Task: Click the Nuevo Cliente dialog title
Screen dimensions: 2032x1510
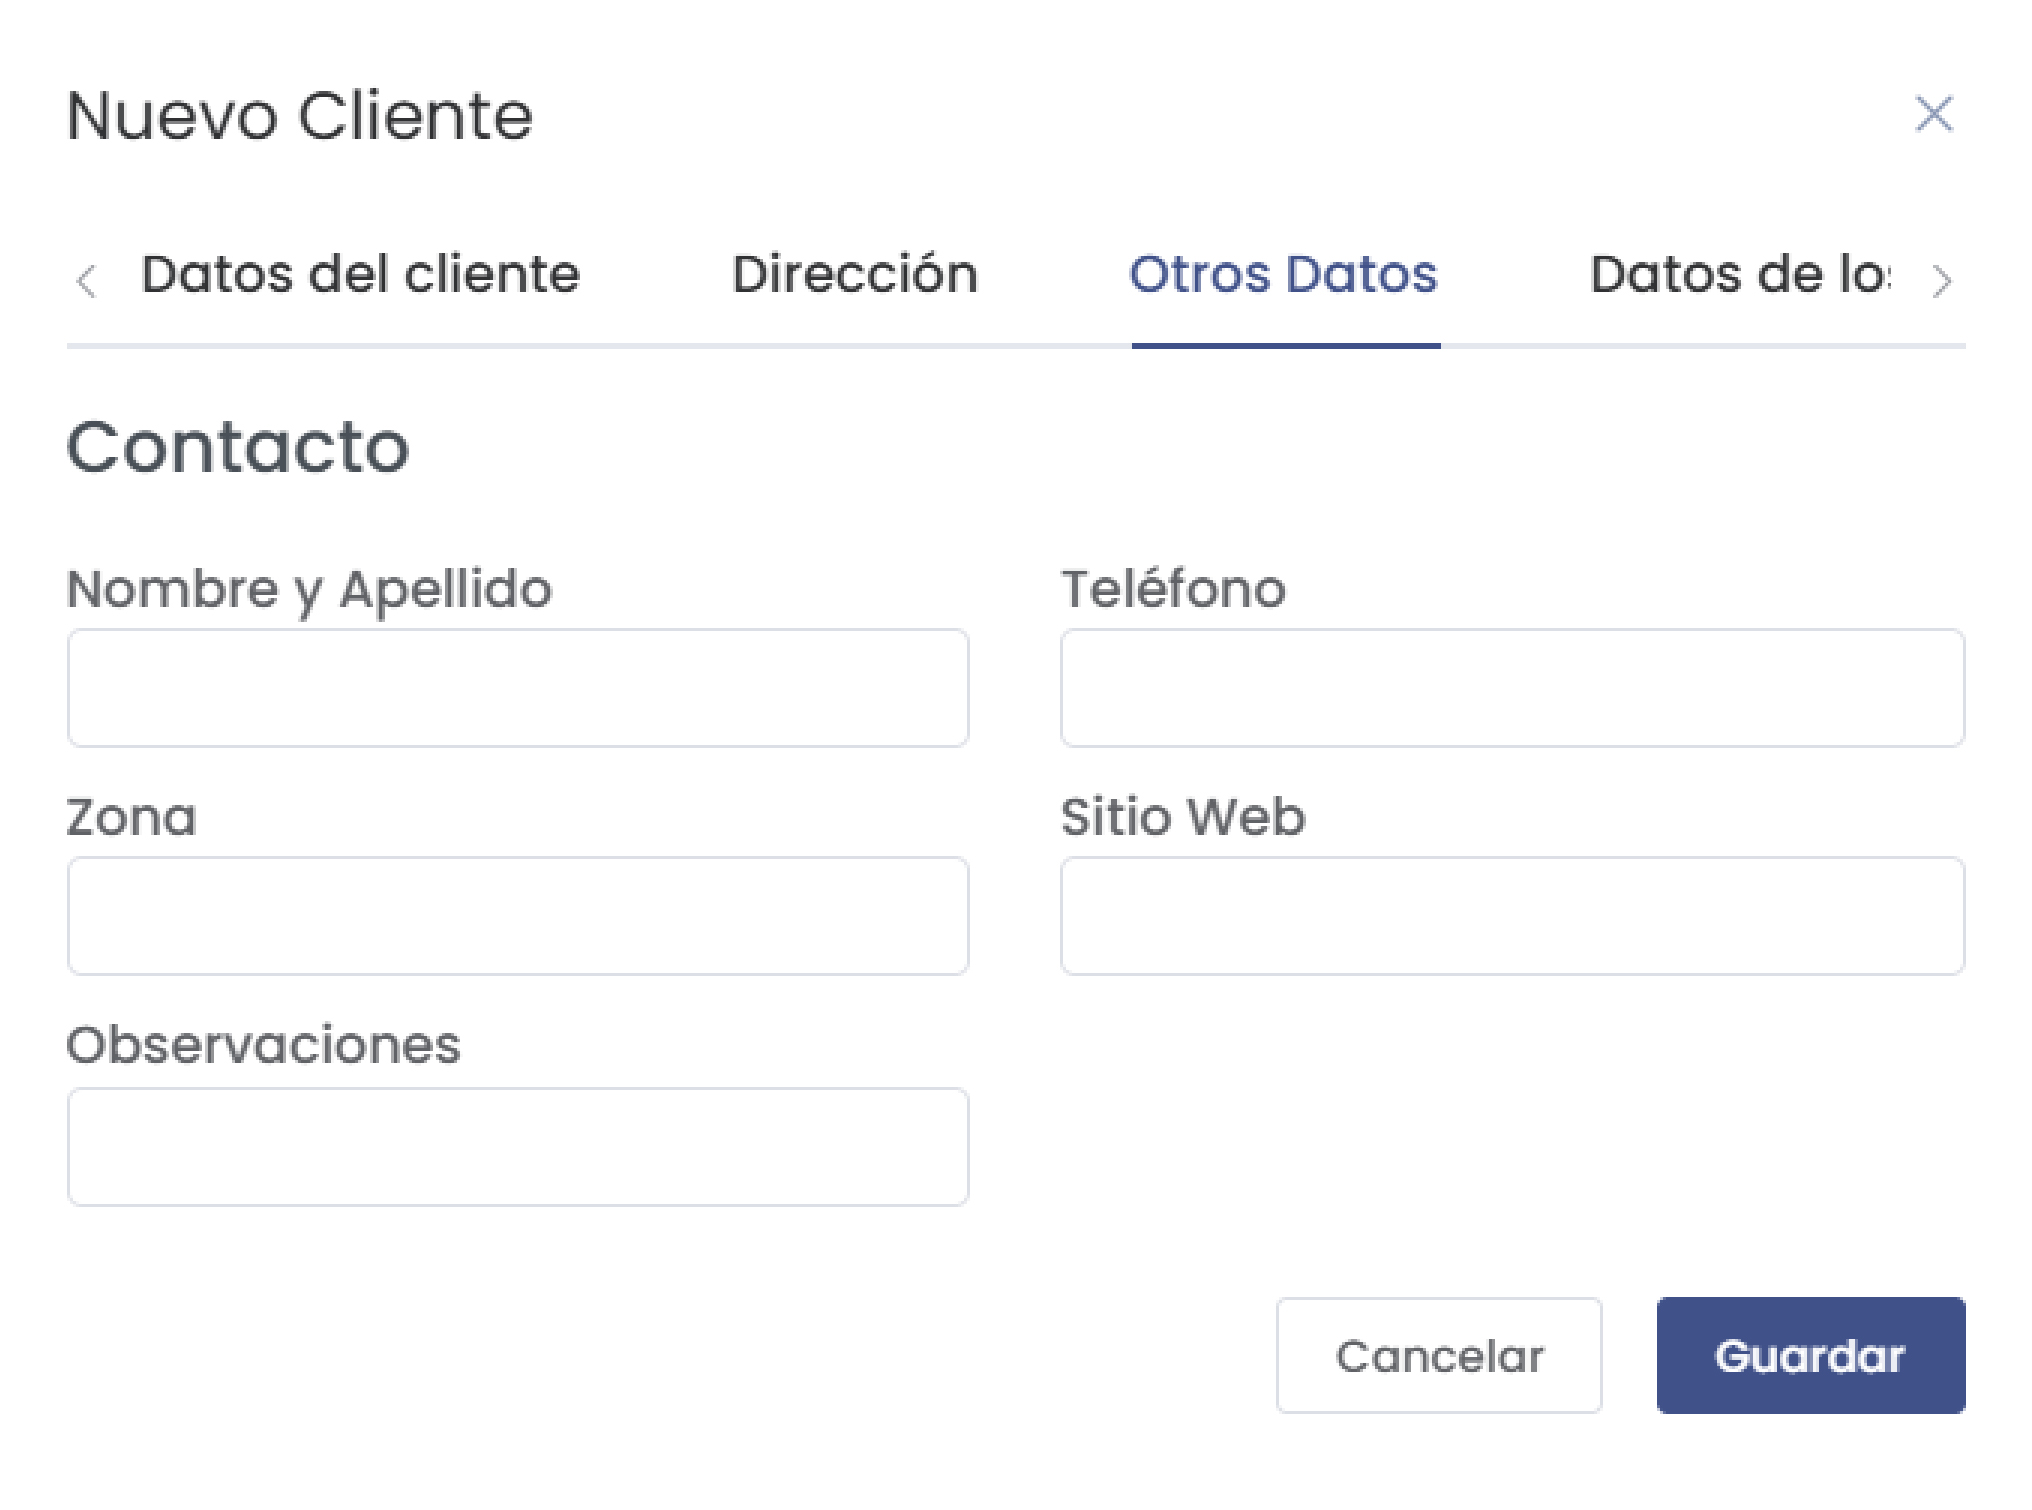Action: [298, 114]
